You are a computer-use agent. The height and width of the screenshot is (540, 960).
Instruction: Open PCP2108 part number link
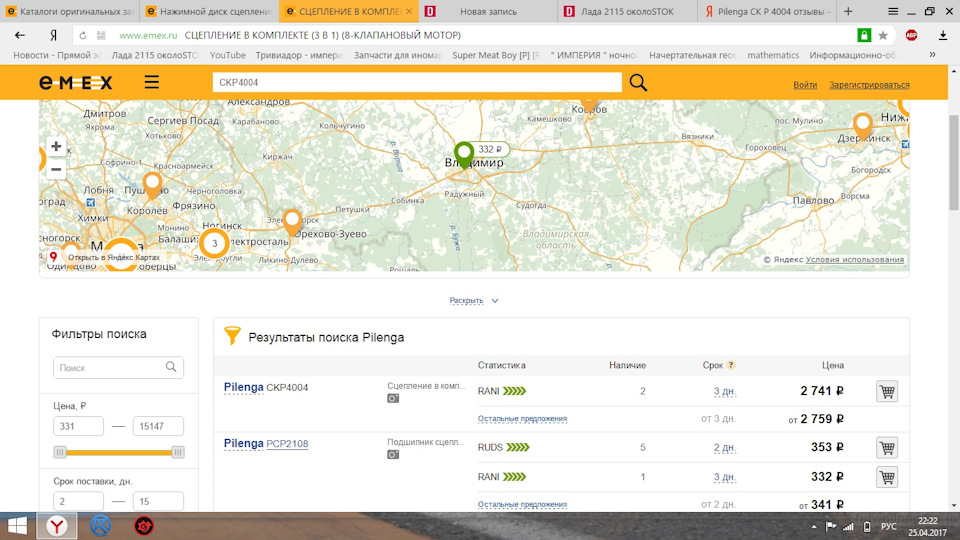[x=287, y=444]
